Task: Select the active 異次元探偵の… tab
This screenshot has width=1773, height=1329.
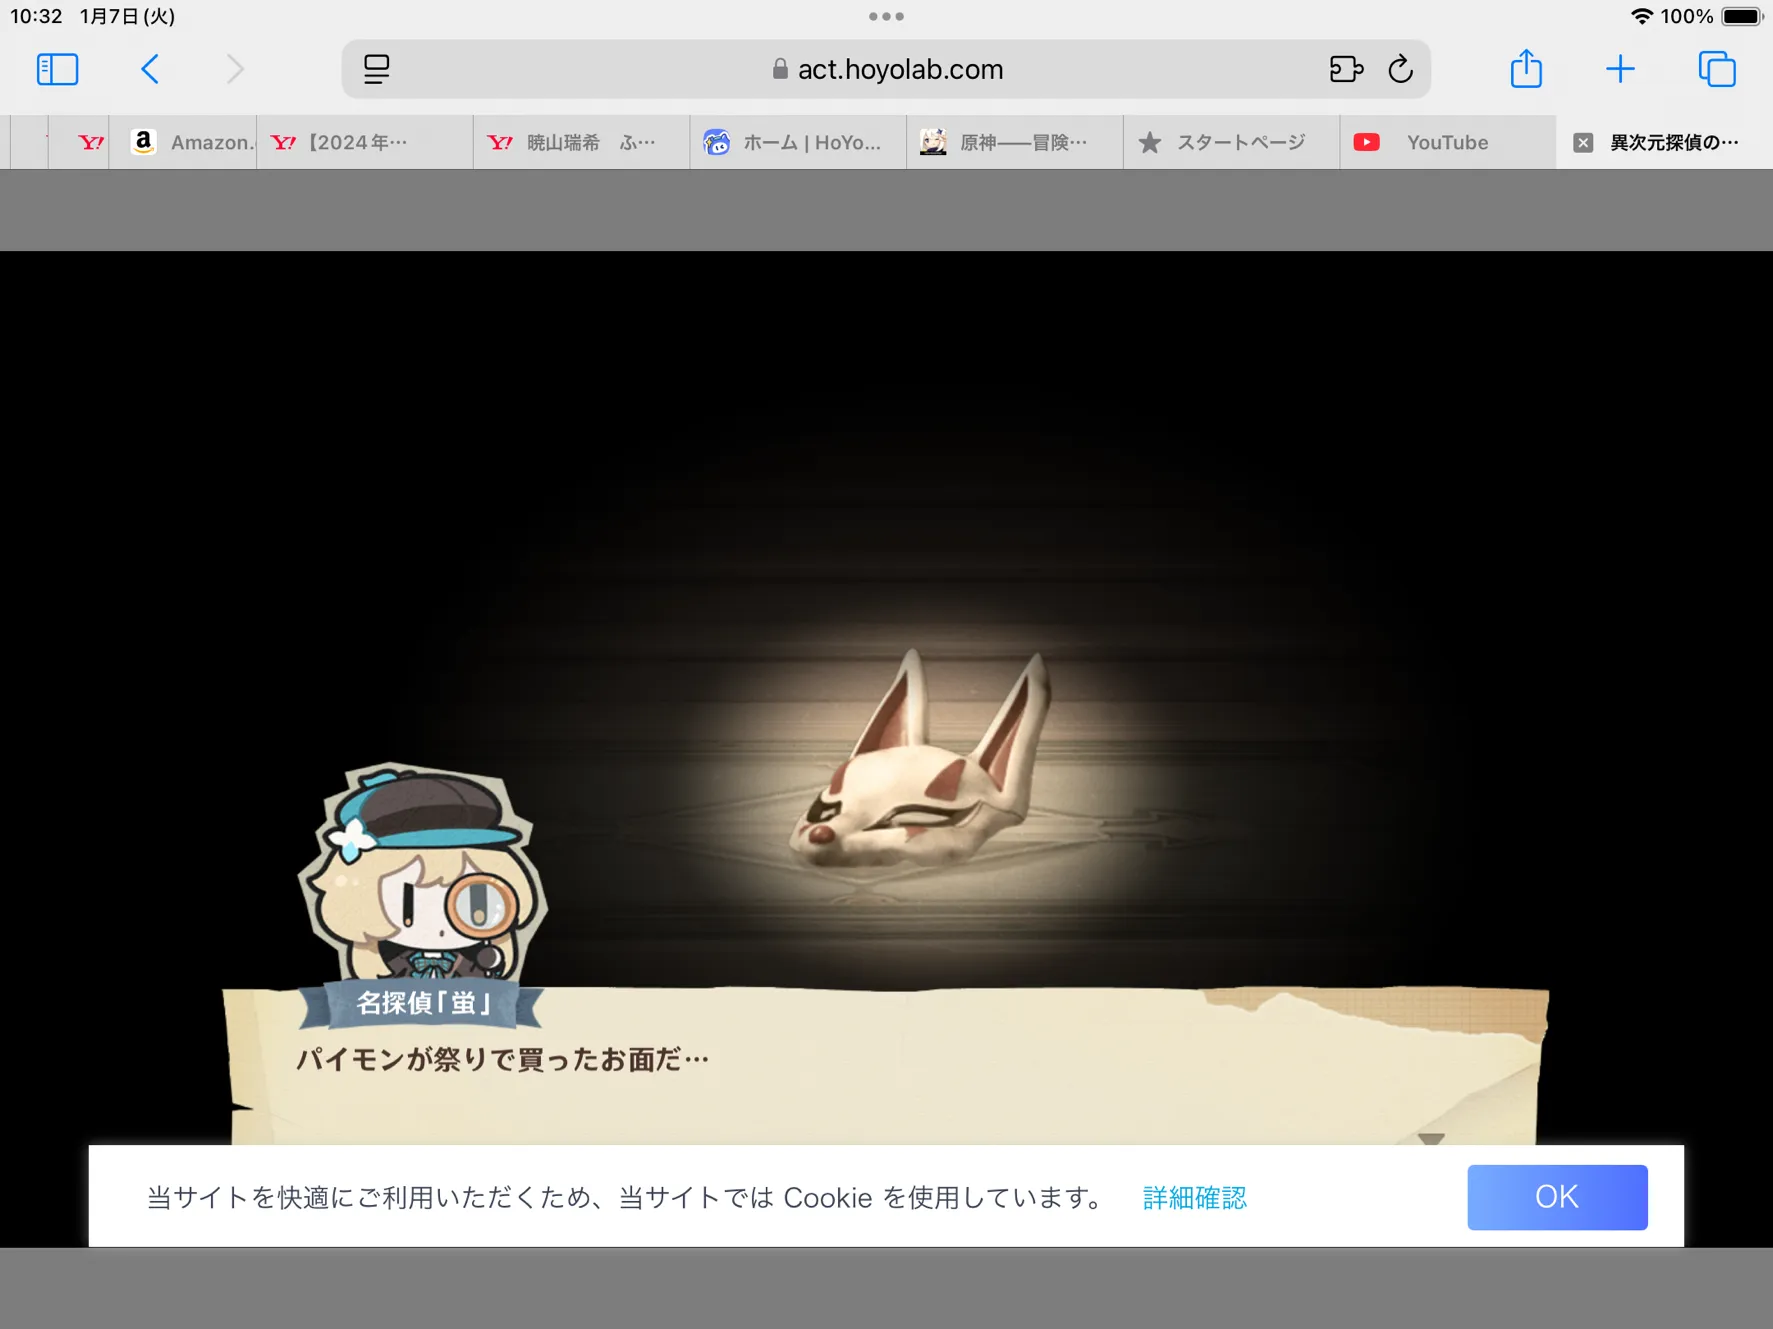Action: (x=1665, y=142)
